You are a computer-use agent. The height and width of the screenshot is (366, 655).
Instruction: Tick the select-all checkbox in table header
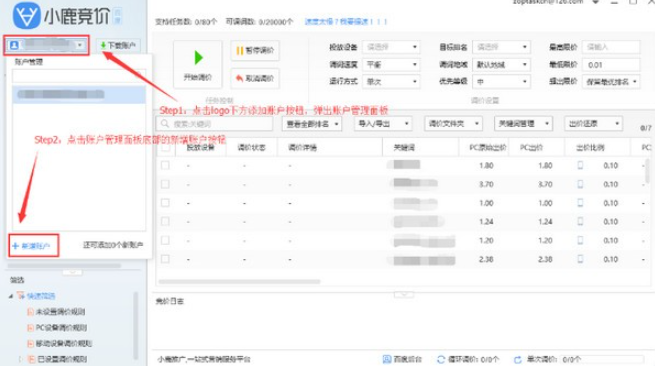pos(165,147)
